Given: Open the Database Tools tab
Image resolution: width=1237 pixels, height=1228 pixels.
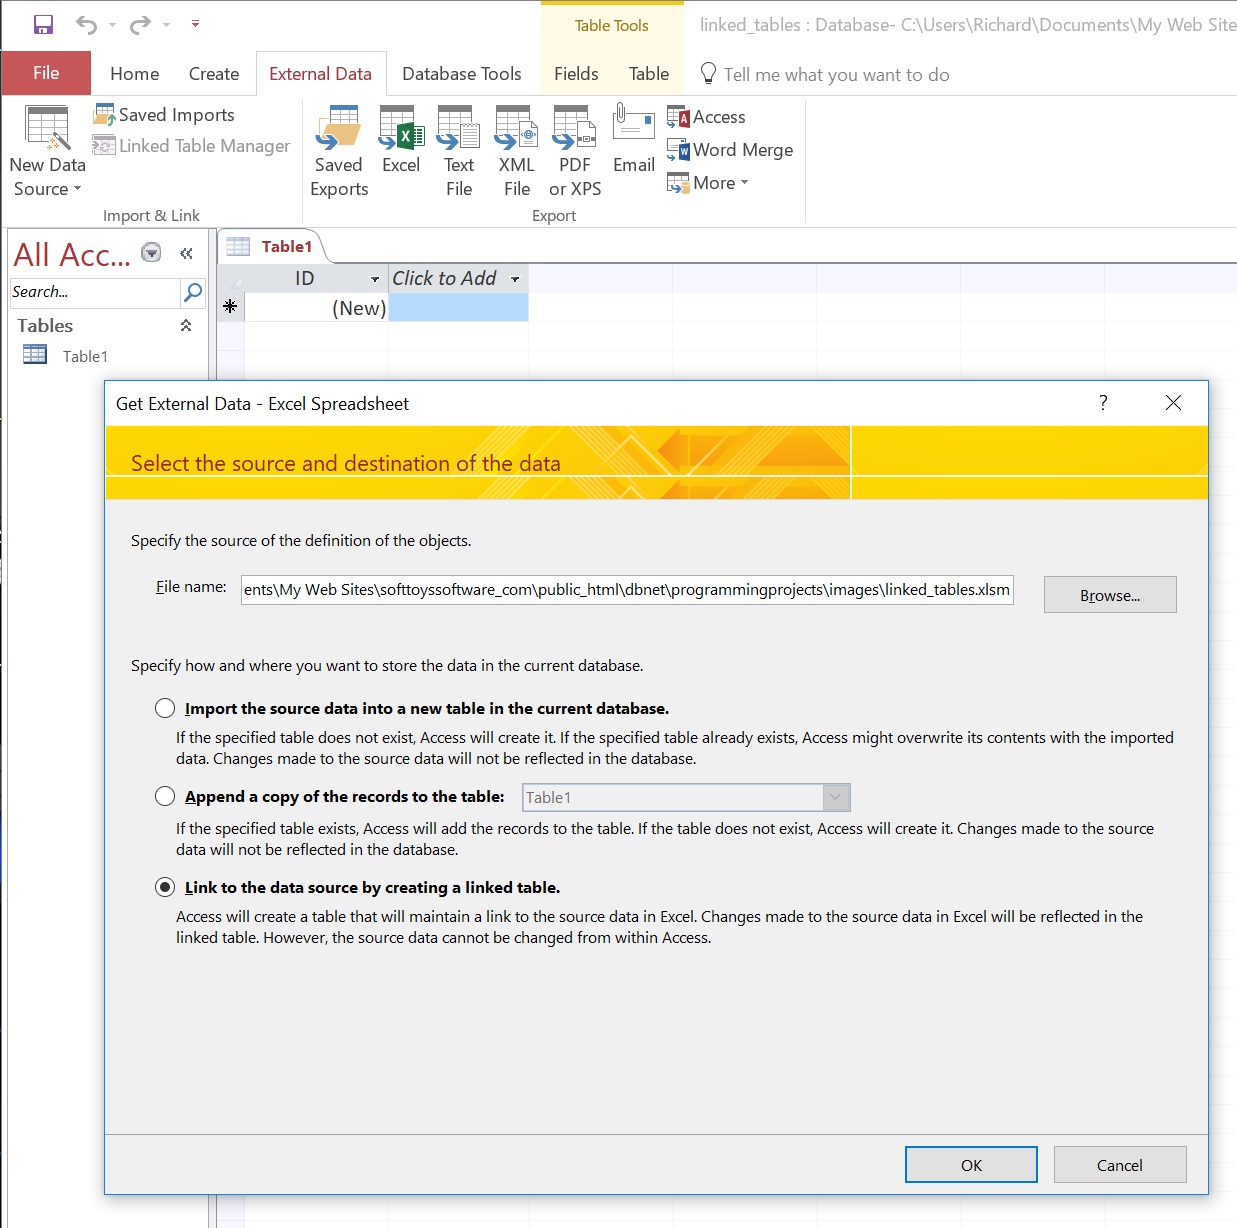Looking at the screenshot, I should point(462,74).
